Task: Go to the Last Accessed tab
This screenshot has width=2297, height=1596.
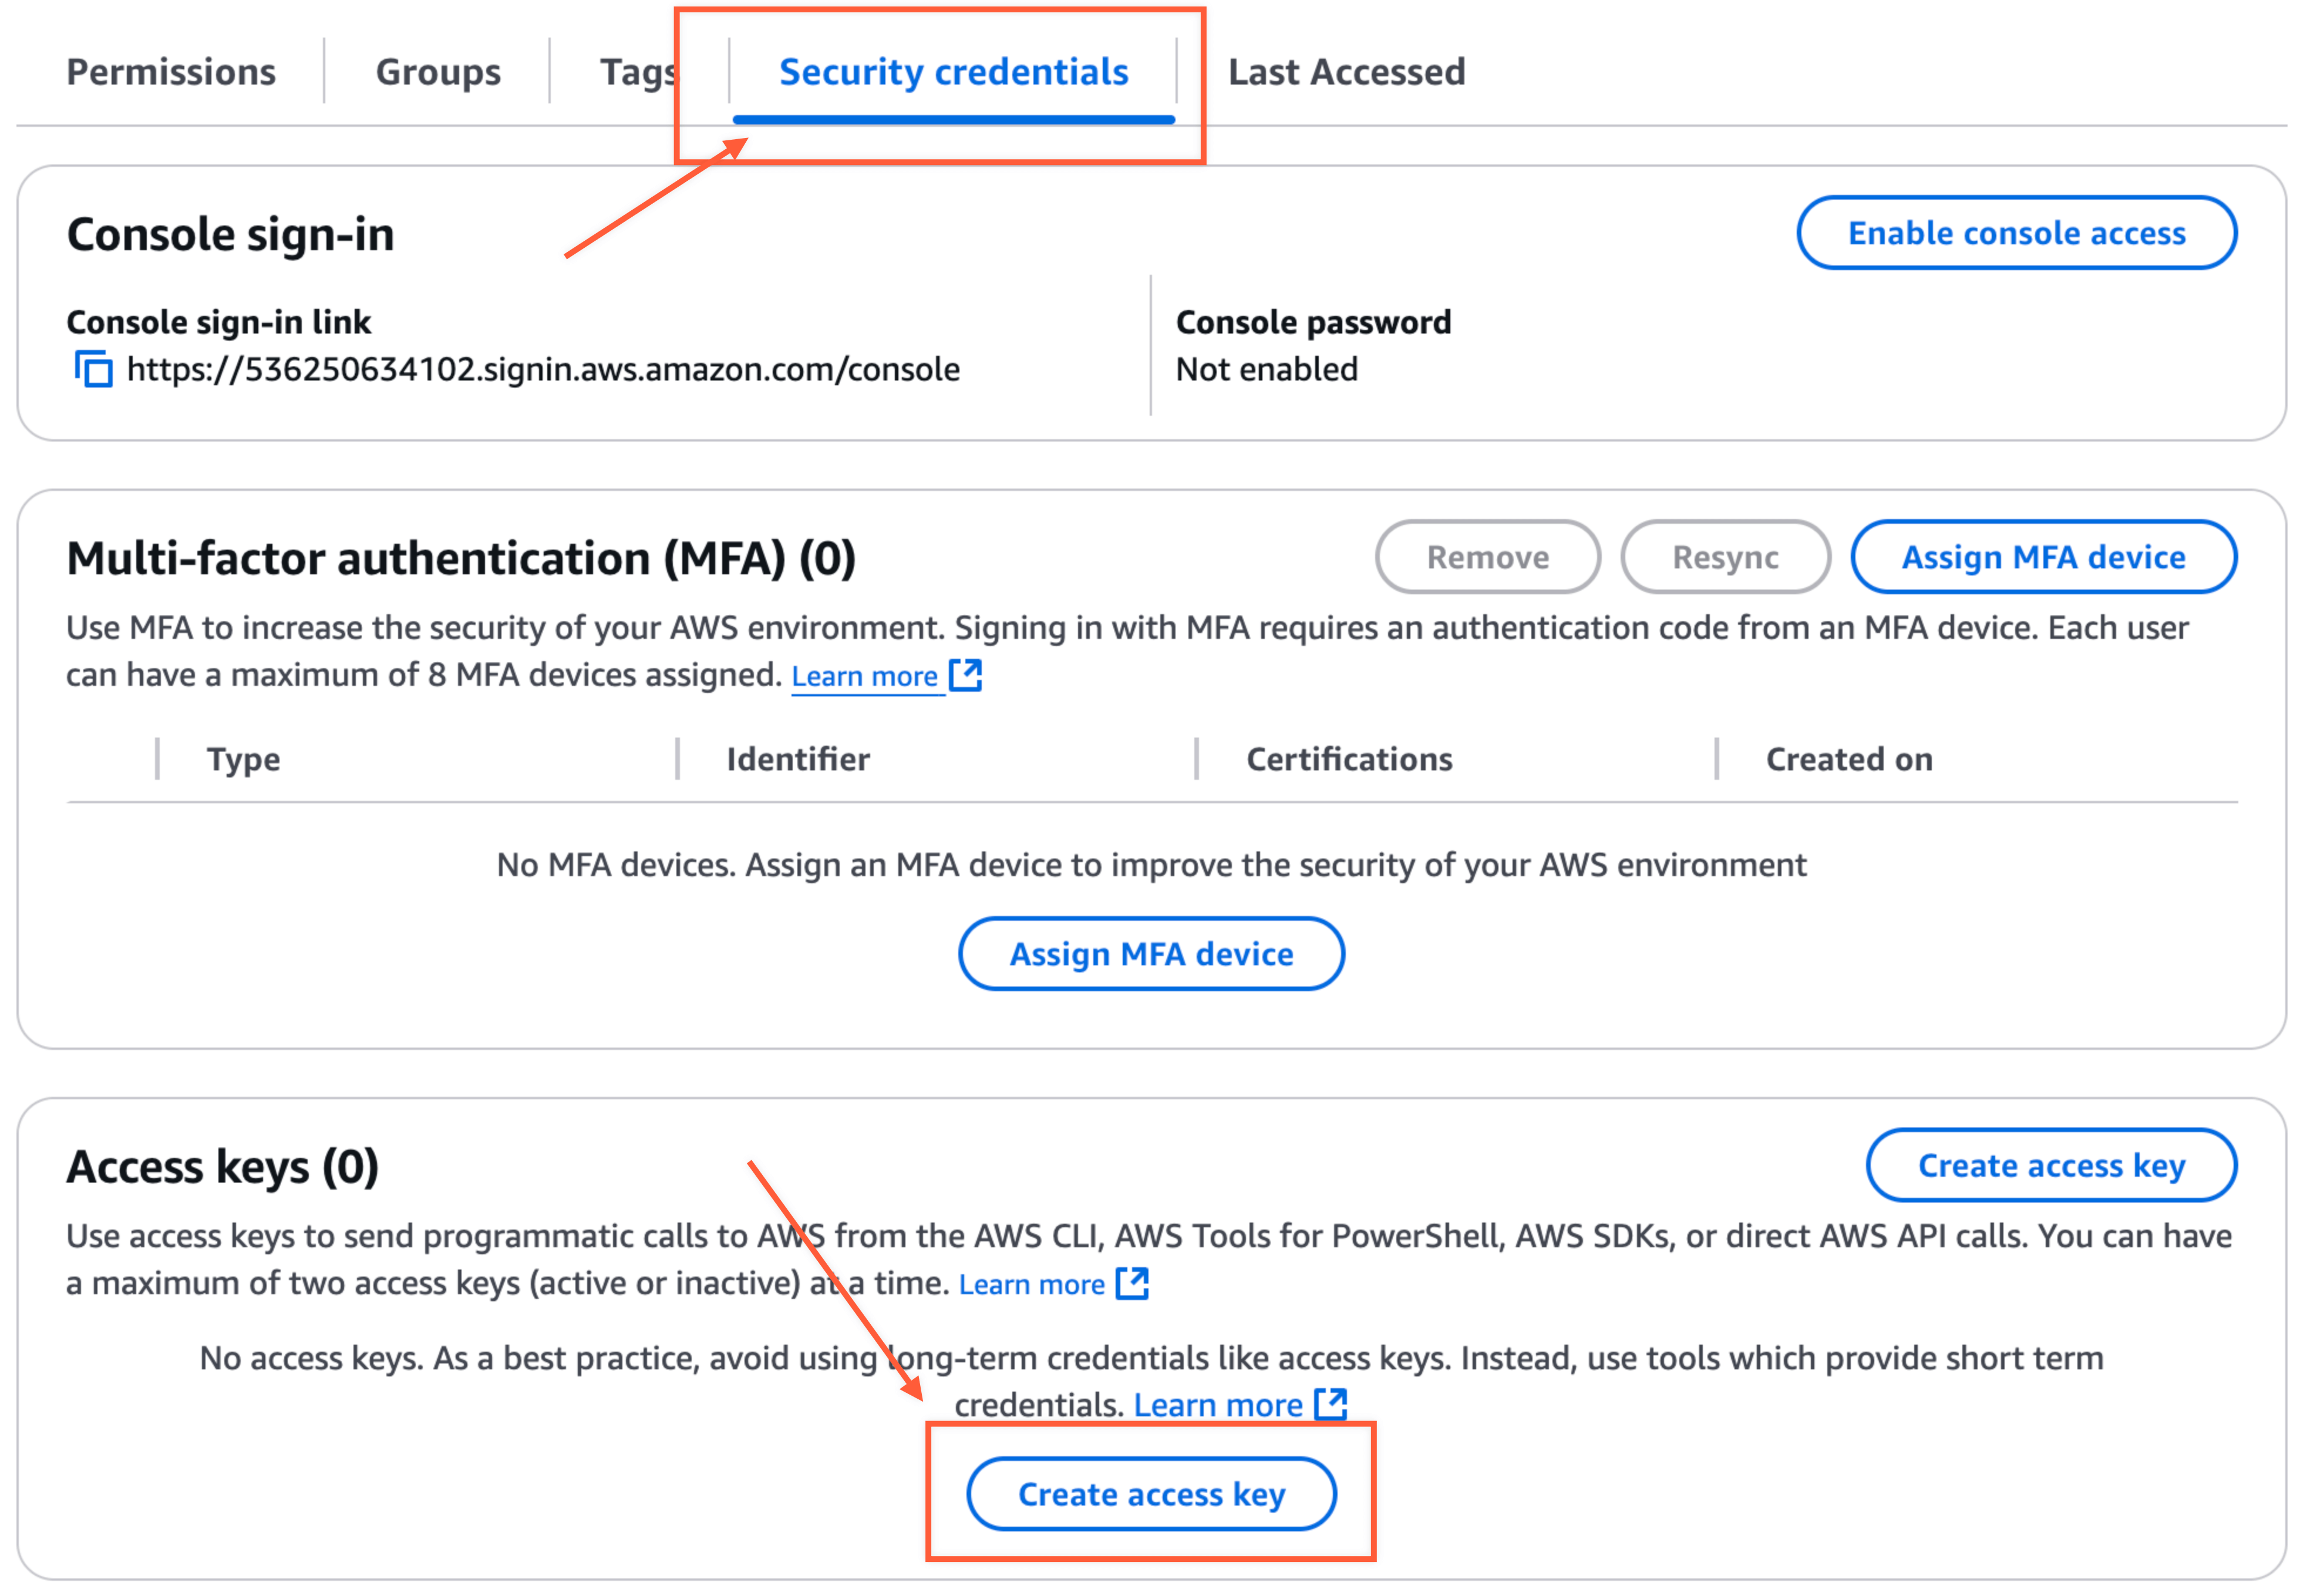Action: pos(1346,72)
